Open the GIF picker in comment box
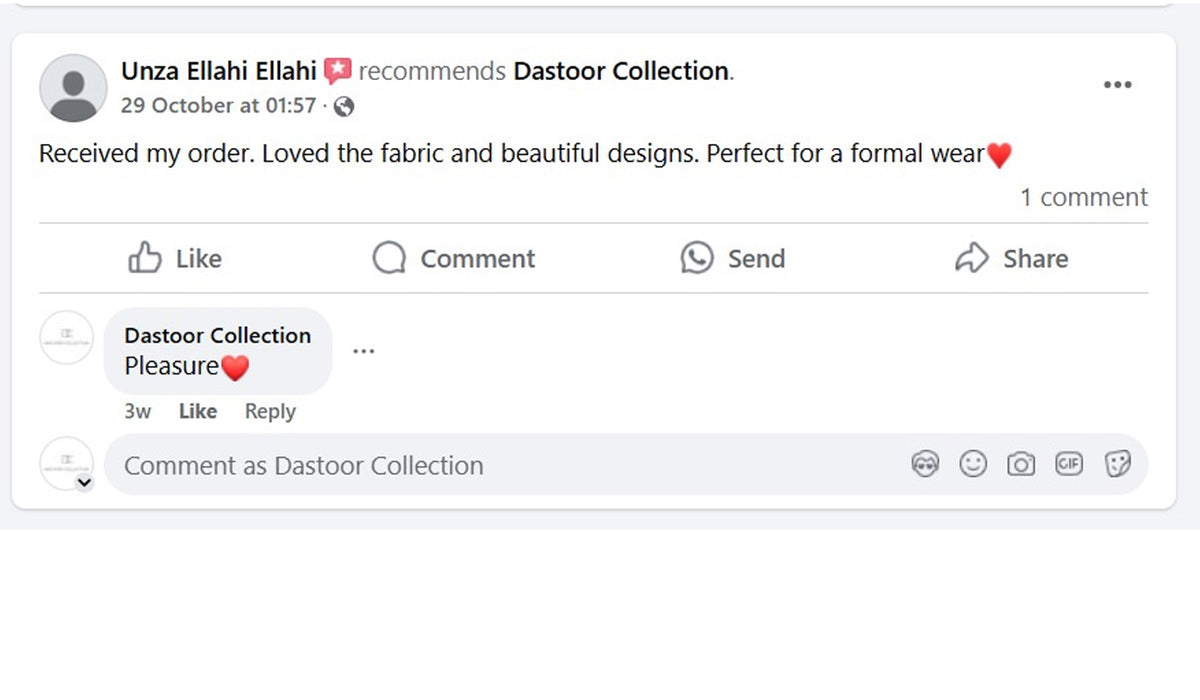Image resolution: width=1200 pixels, height=700 pixels. 1069,464
